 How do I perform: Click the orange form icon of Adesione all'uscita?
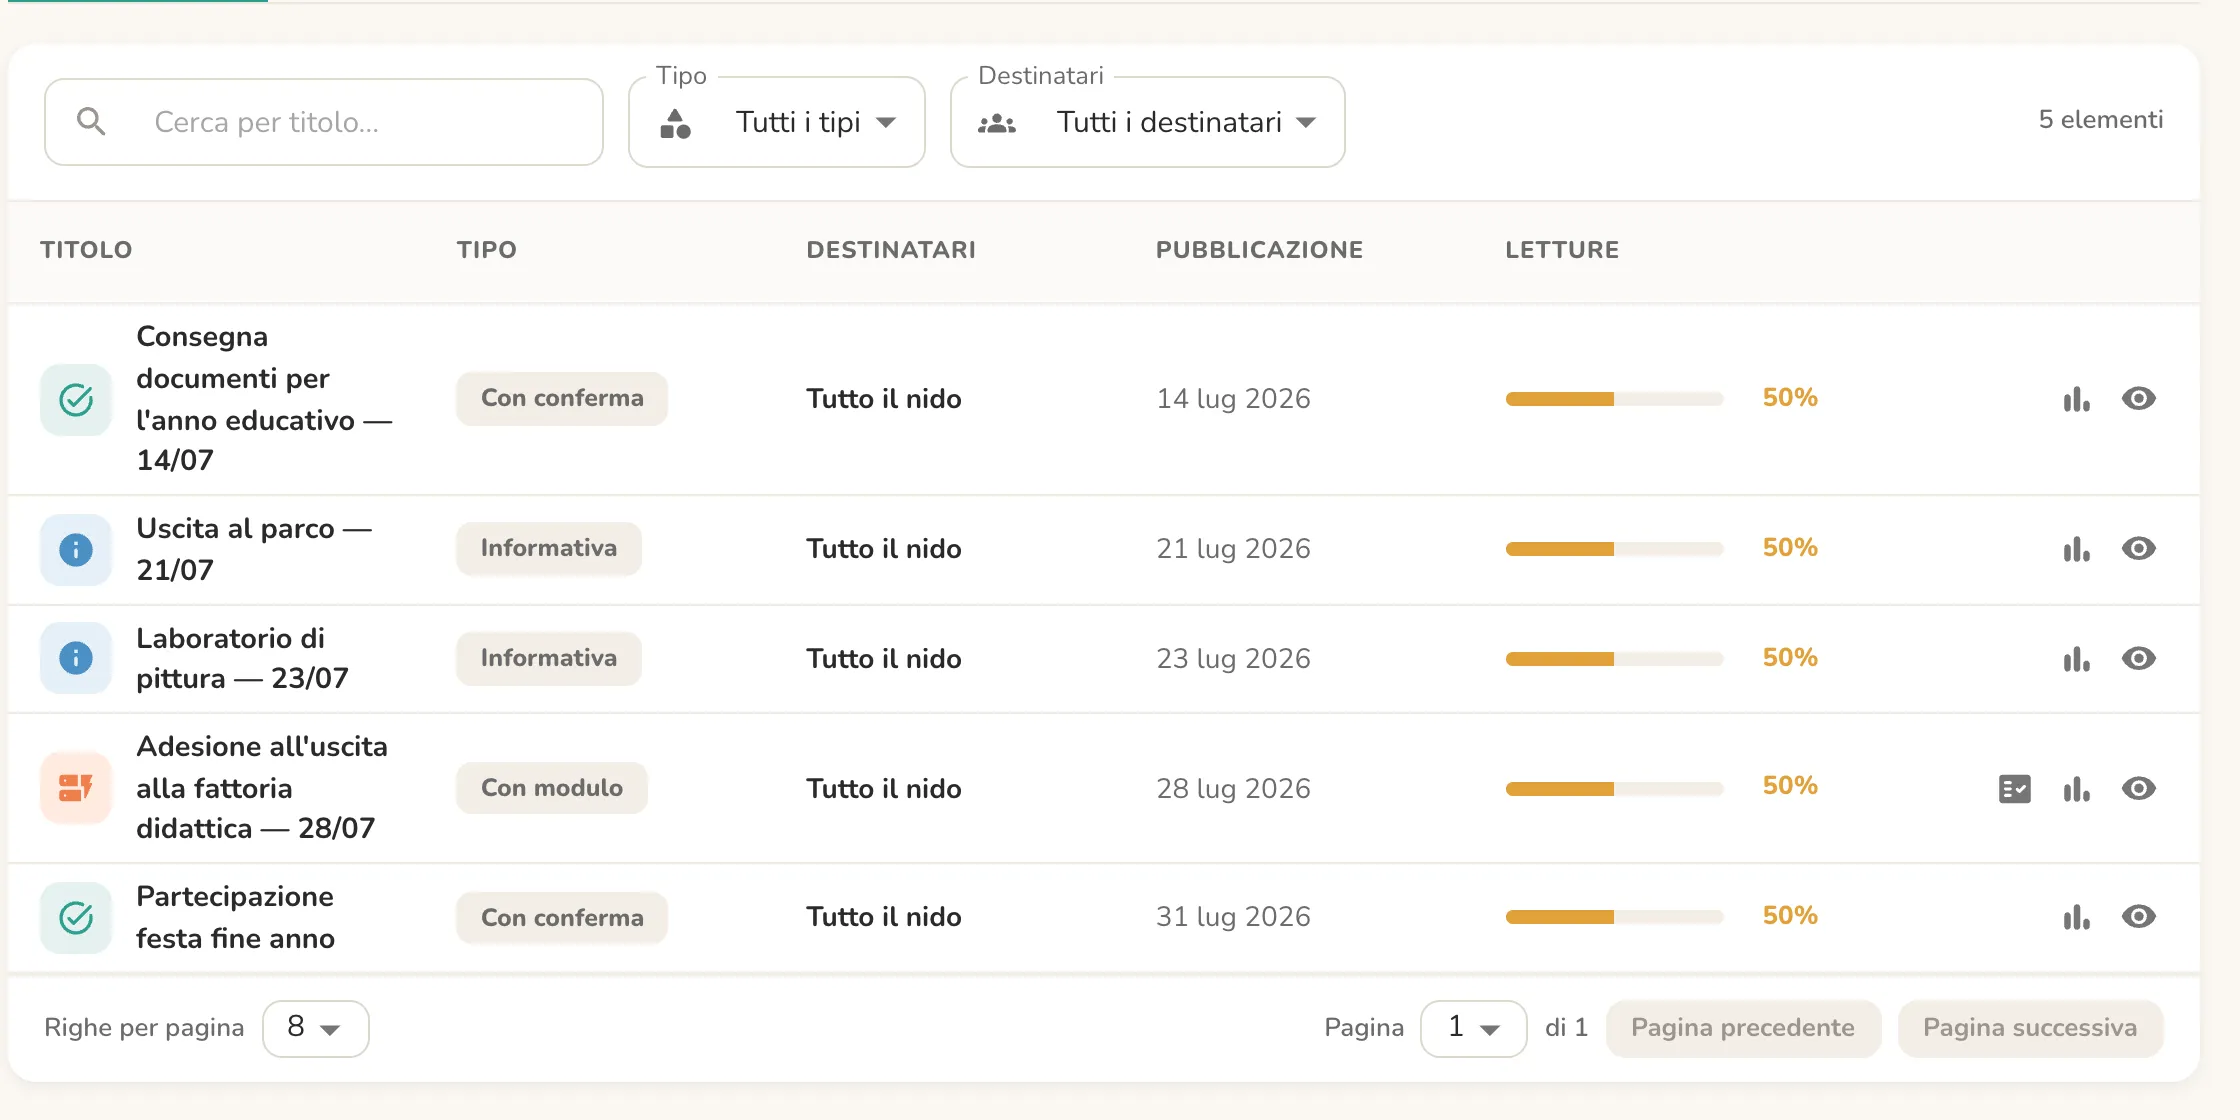click(x=76, y=788)
